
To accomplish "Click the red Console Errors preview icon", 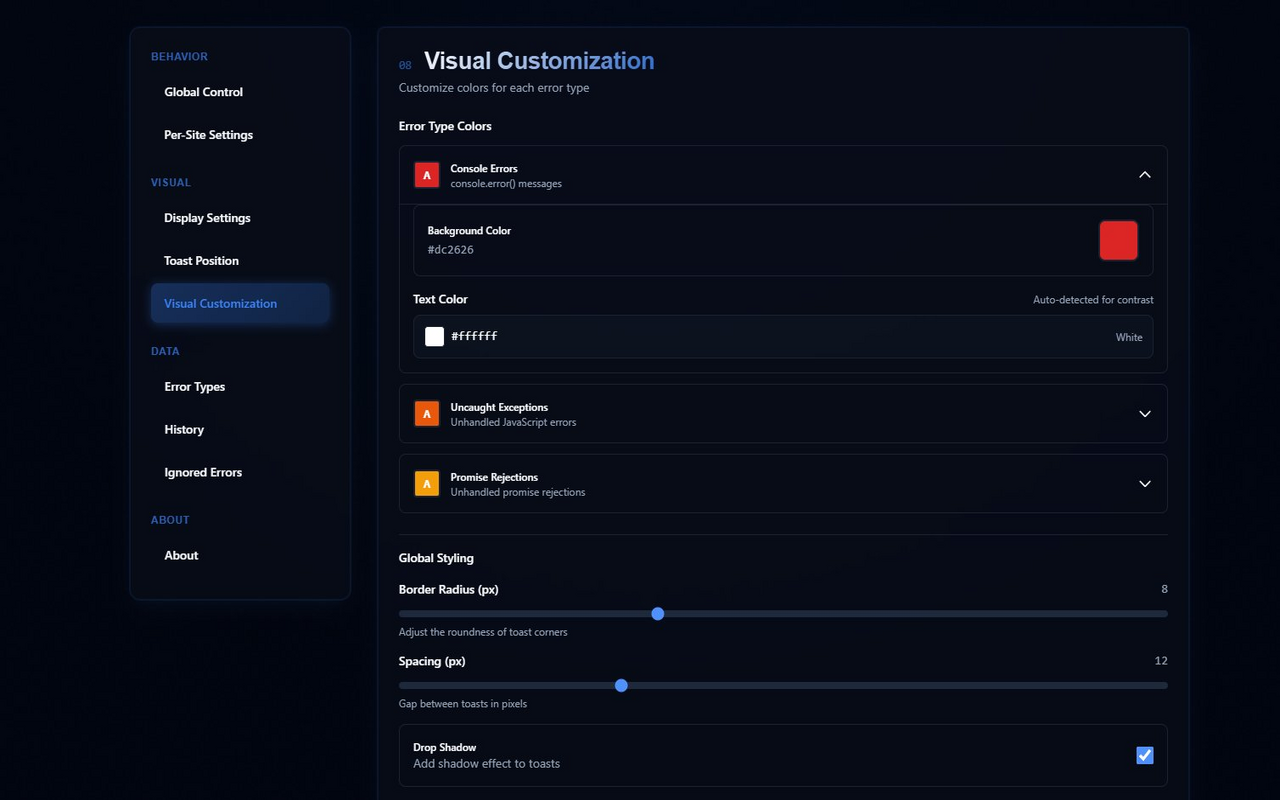I will point(427,175).
